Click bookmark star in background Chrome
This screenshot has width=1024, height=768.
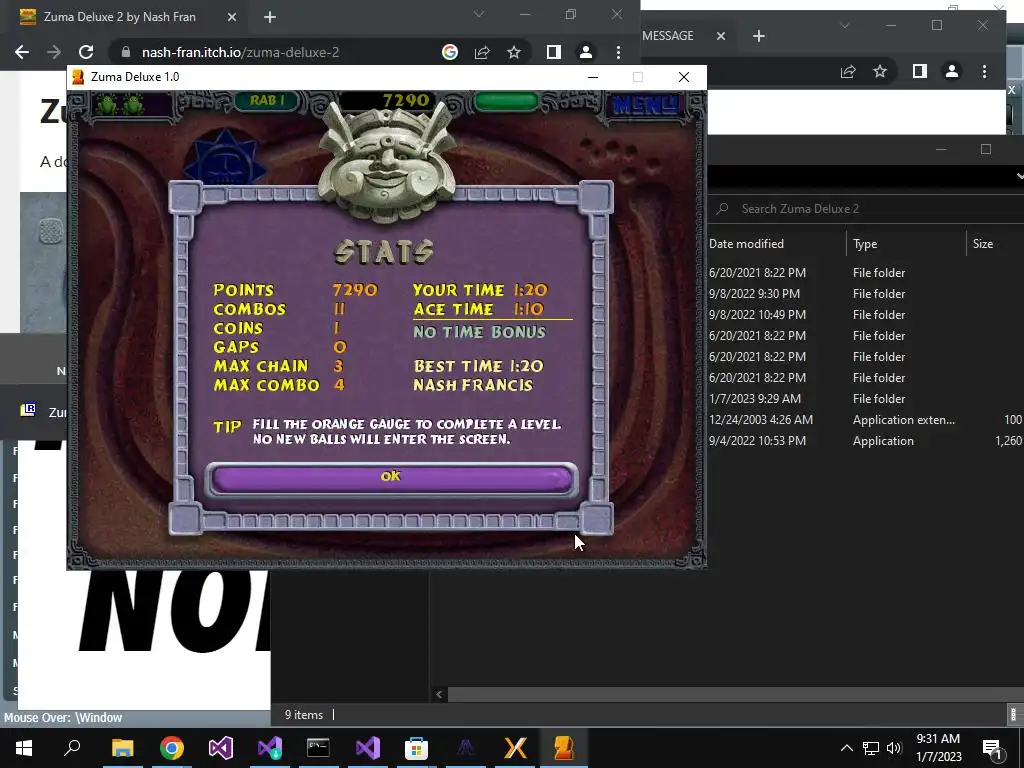coord(880,71)
